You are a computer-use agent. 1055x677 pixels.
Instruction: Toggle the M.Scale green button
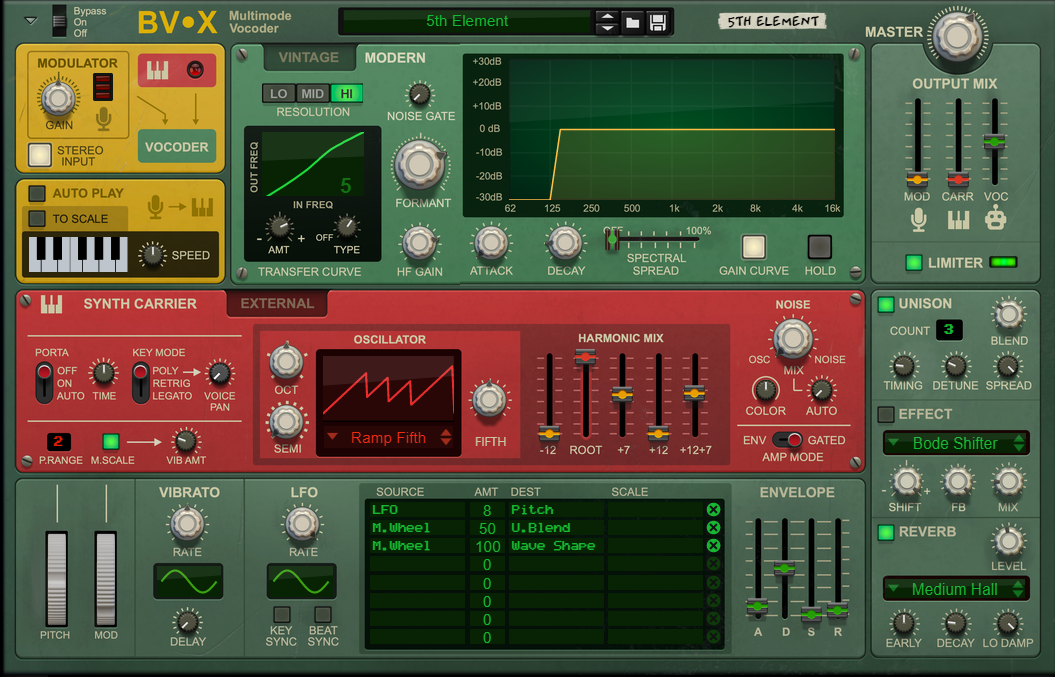pyautogui.click(x=111, y=441)
